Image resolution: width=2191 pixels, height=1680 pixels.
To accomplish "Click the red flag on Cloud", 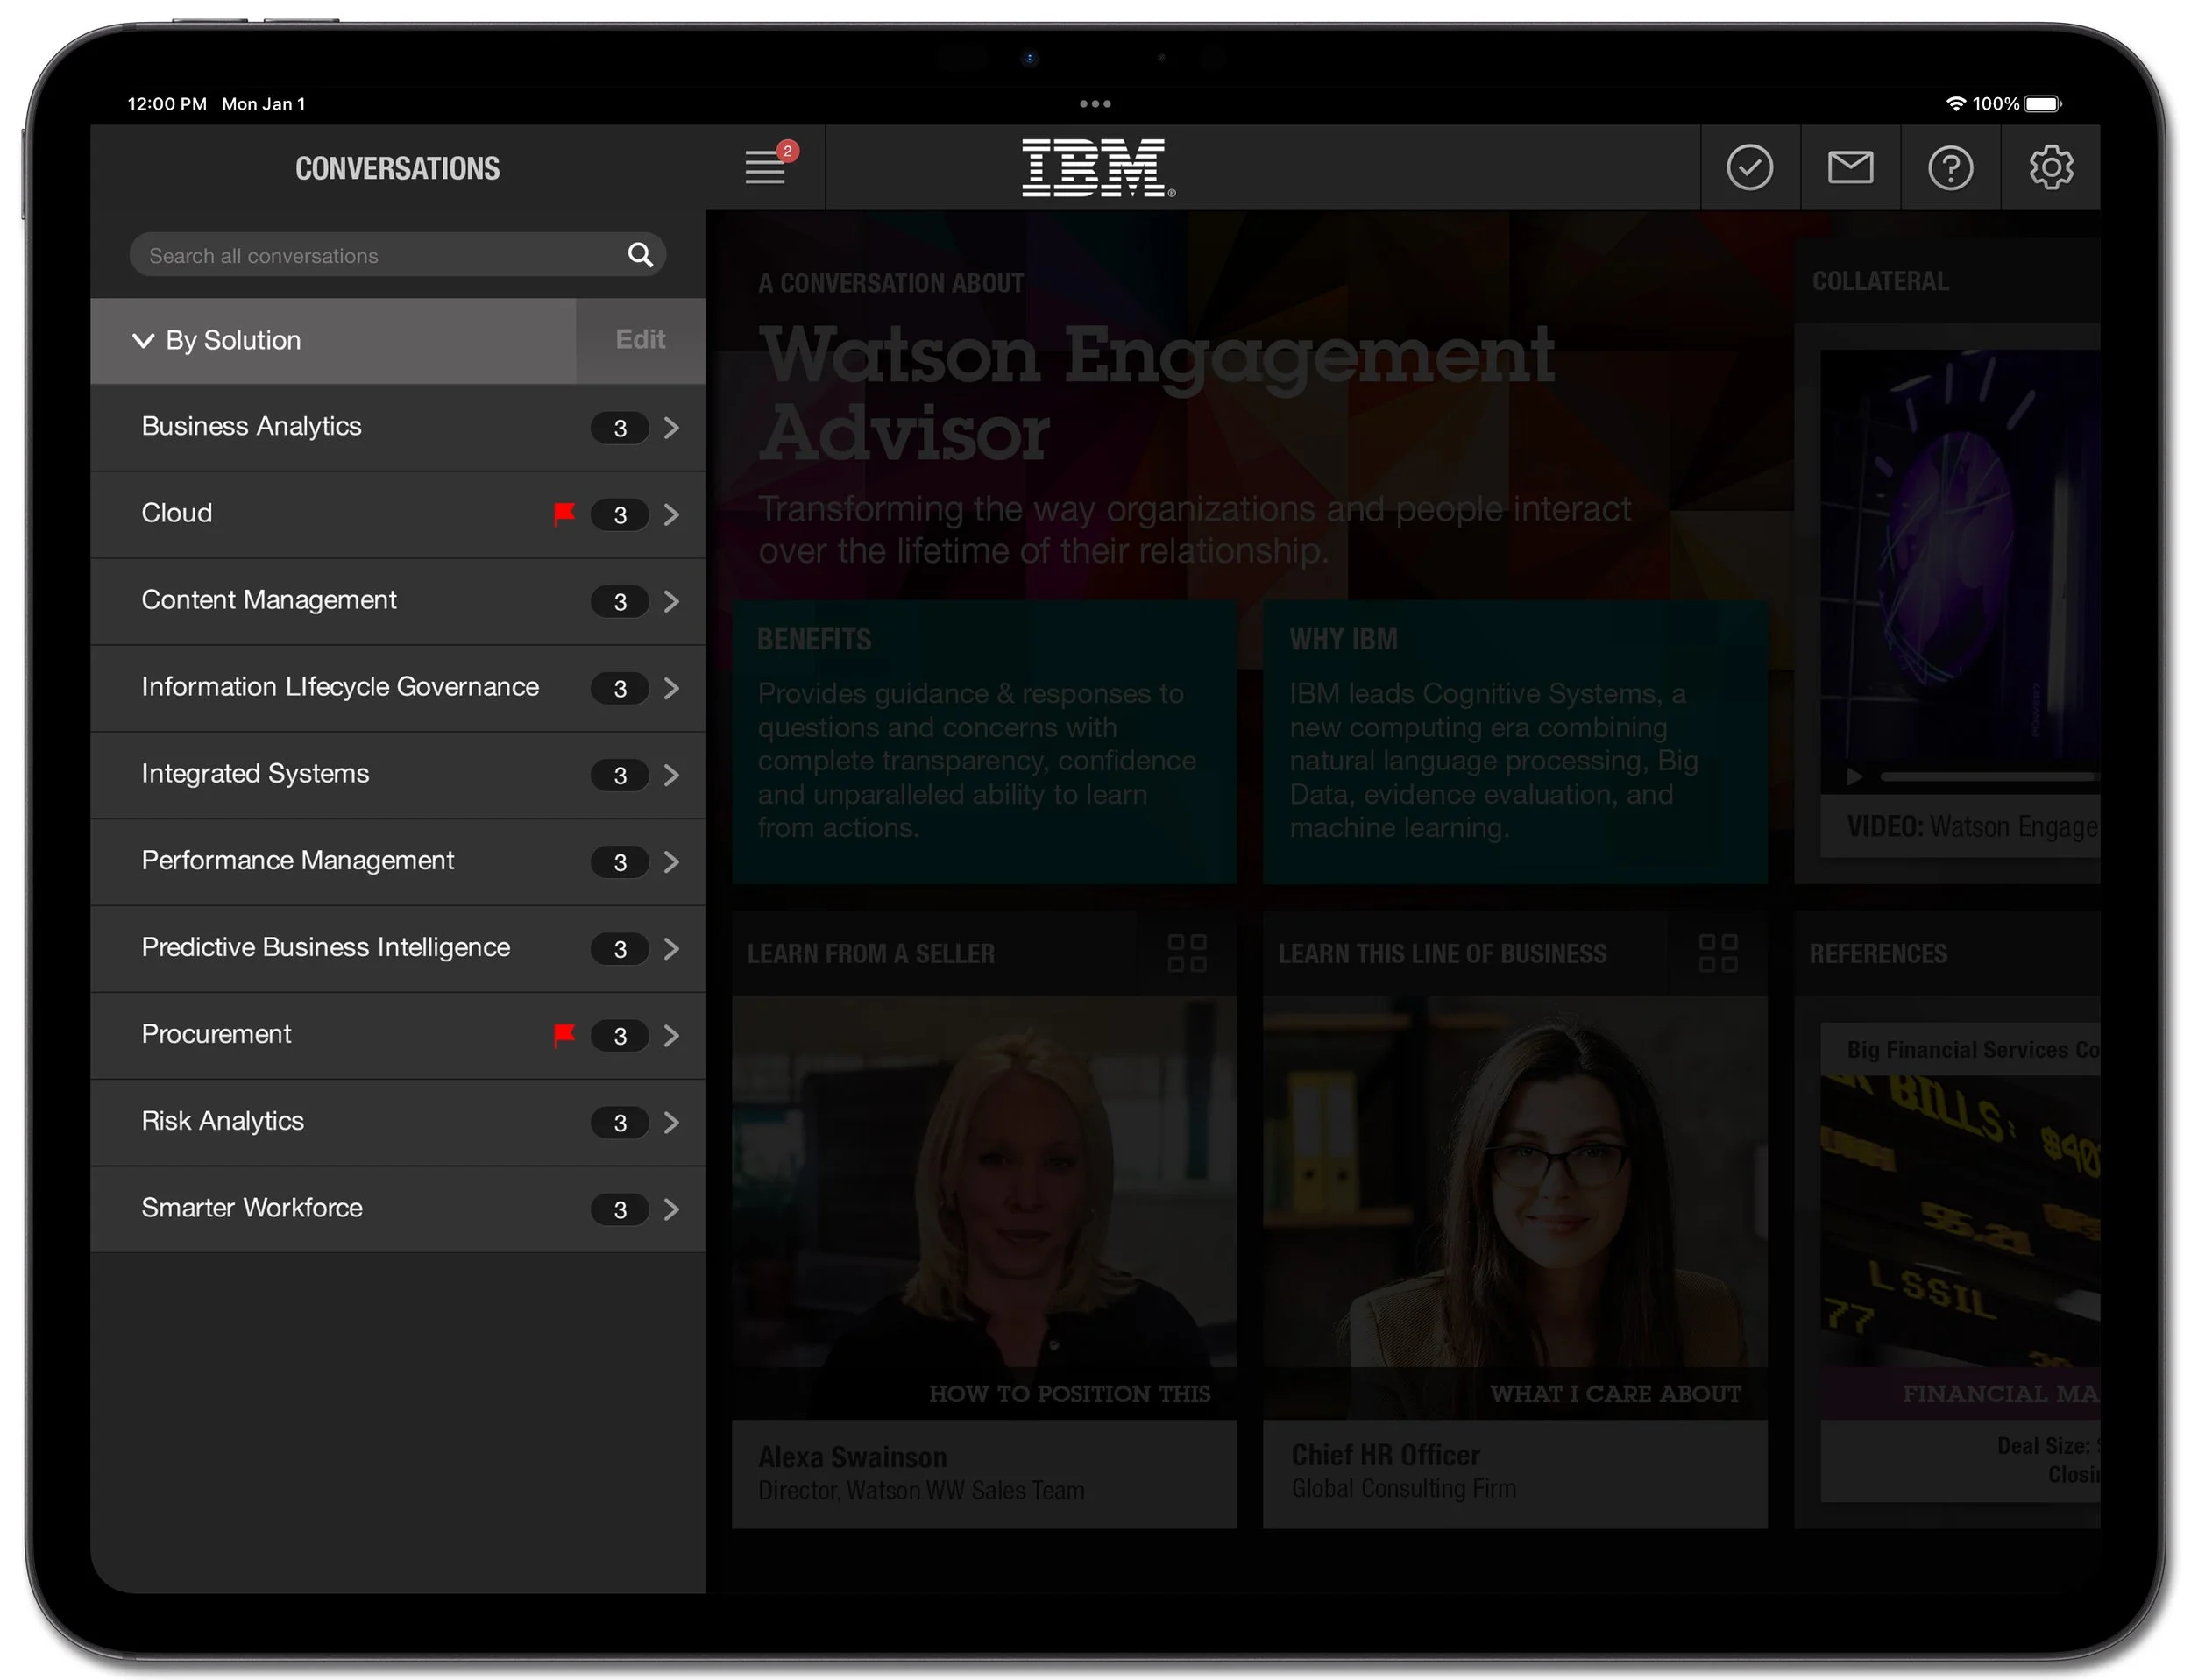I will [x=564, y=514].
